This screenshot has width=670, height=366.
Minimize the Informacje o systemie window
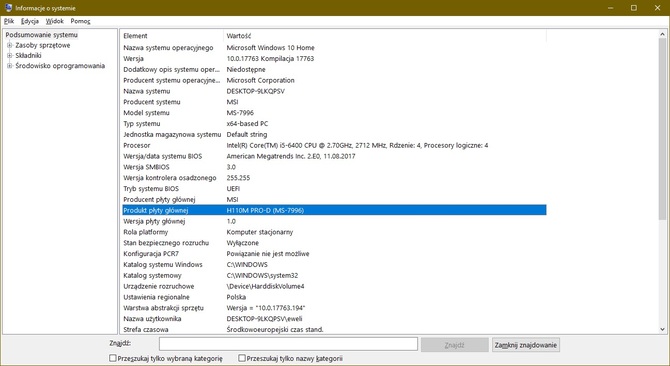pyautogui.click(x=611, y=8)
